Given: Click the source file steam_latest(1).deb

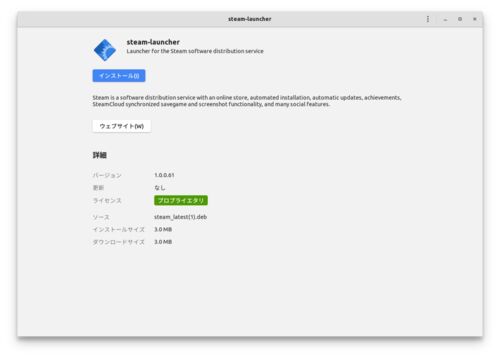Looking at the screenshot, I should click(180, 217).
